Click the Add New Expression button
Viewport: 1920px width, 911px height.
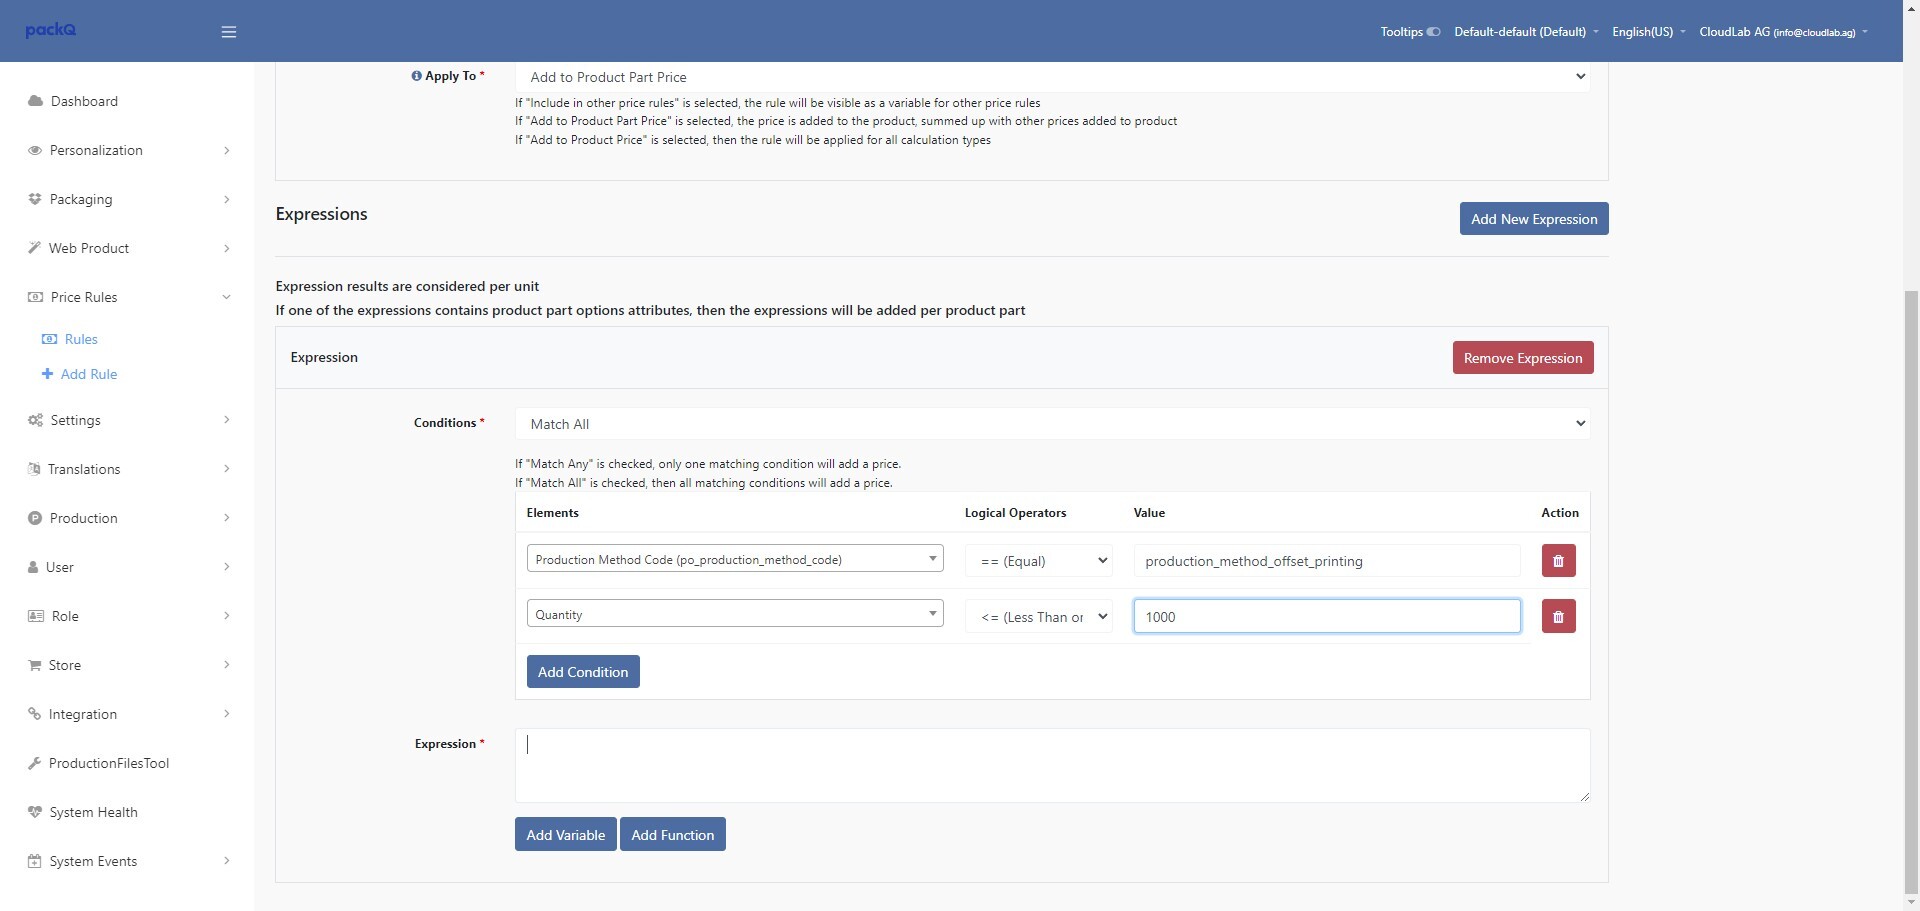(1534, 219)
